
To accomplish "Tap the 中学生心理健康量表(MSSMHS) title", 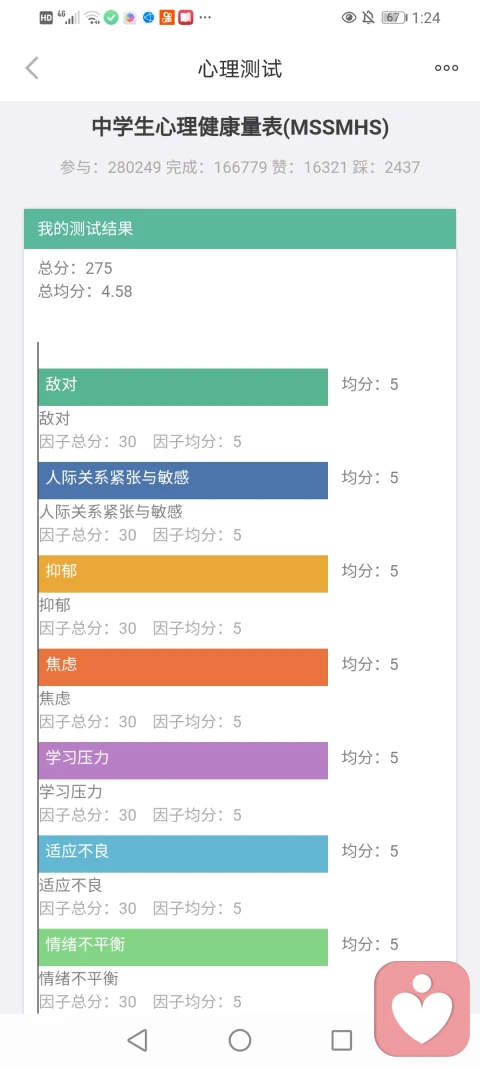I will pos(240,127).
